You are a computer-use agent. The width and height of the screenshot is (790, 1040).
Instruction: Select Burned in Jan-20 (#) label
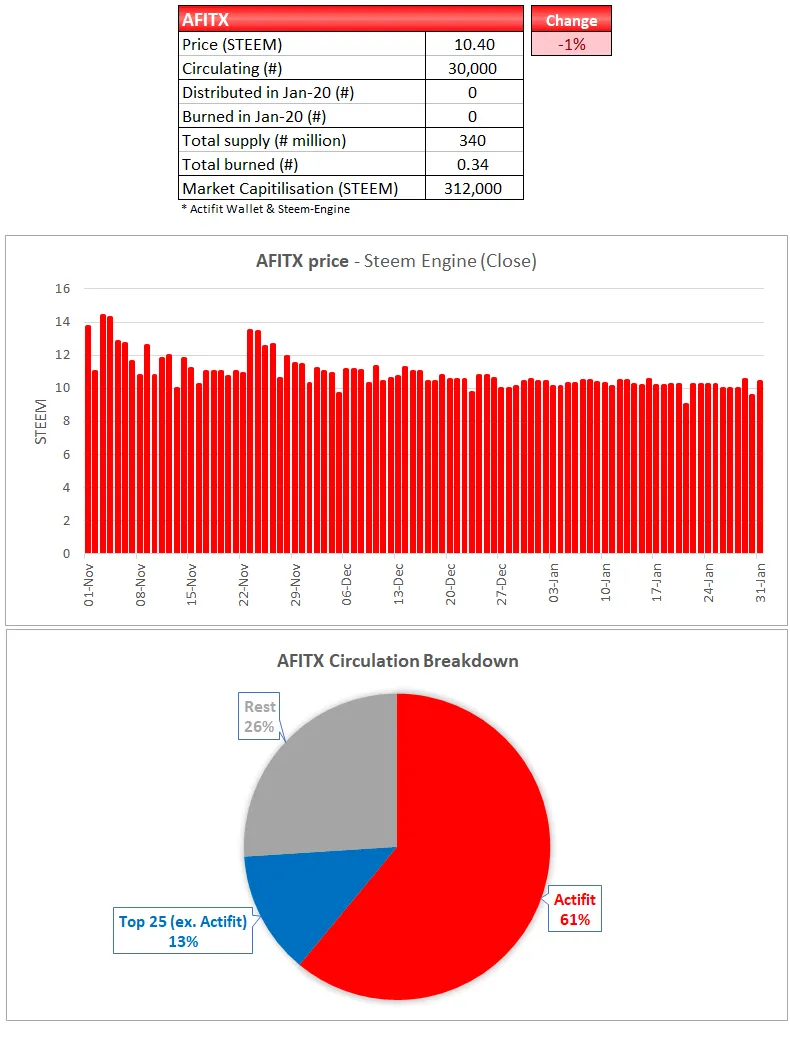click(254, 116)
